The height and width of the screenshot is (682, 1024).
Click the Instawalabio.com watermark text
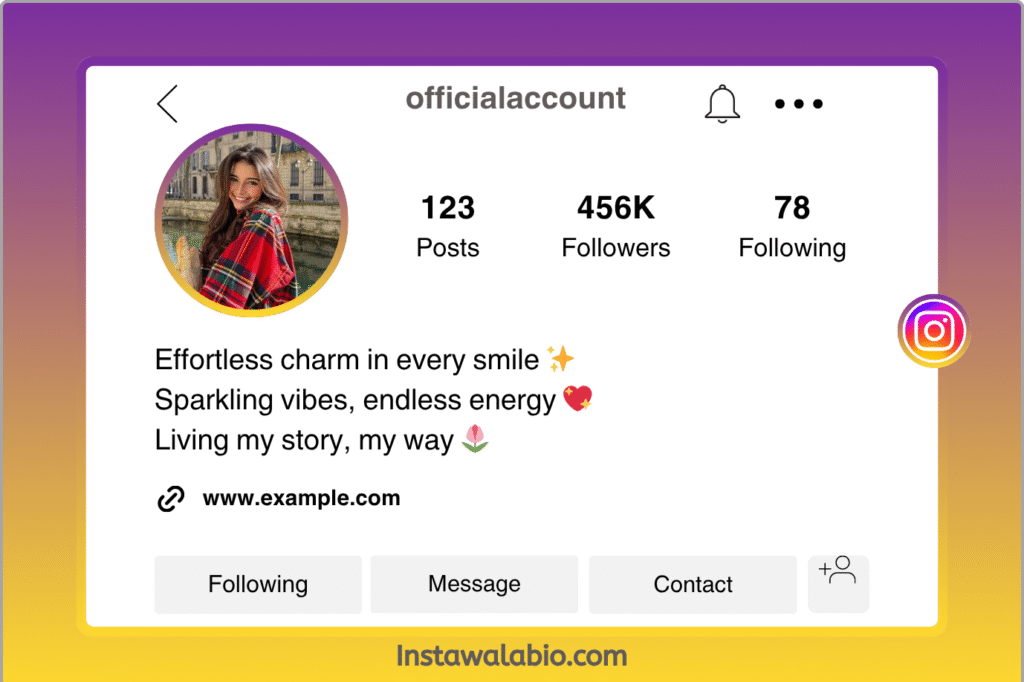click(512, 655)
